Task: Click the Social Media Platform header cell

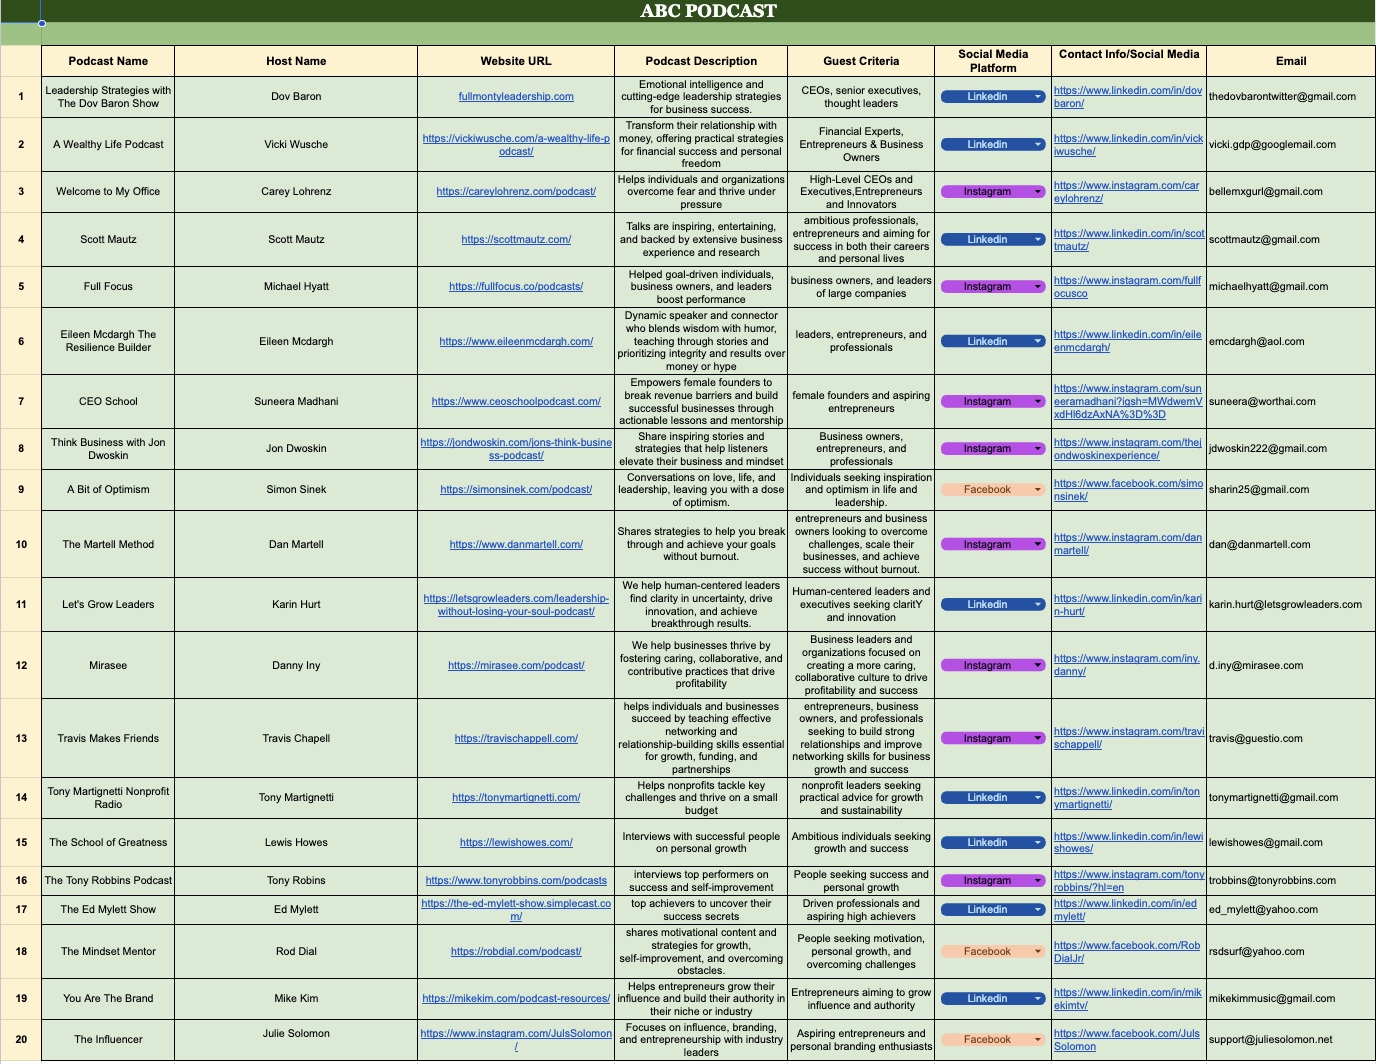Action: 993,61
